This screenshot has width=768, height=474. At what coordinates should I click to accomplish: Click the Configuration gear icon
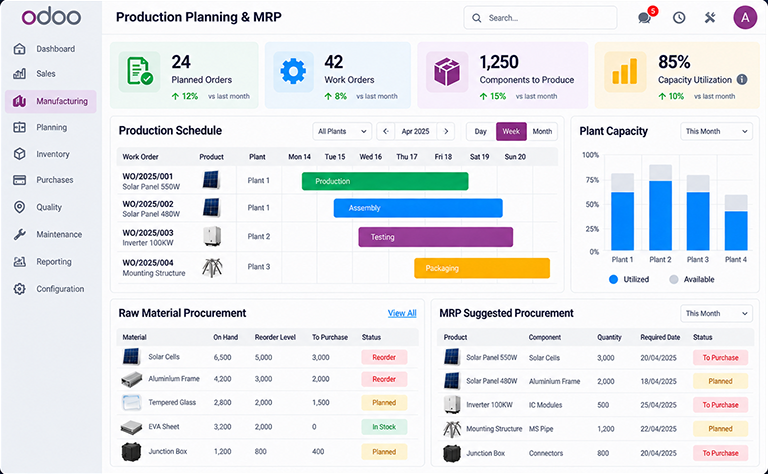tap(19, 289)
